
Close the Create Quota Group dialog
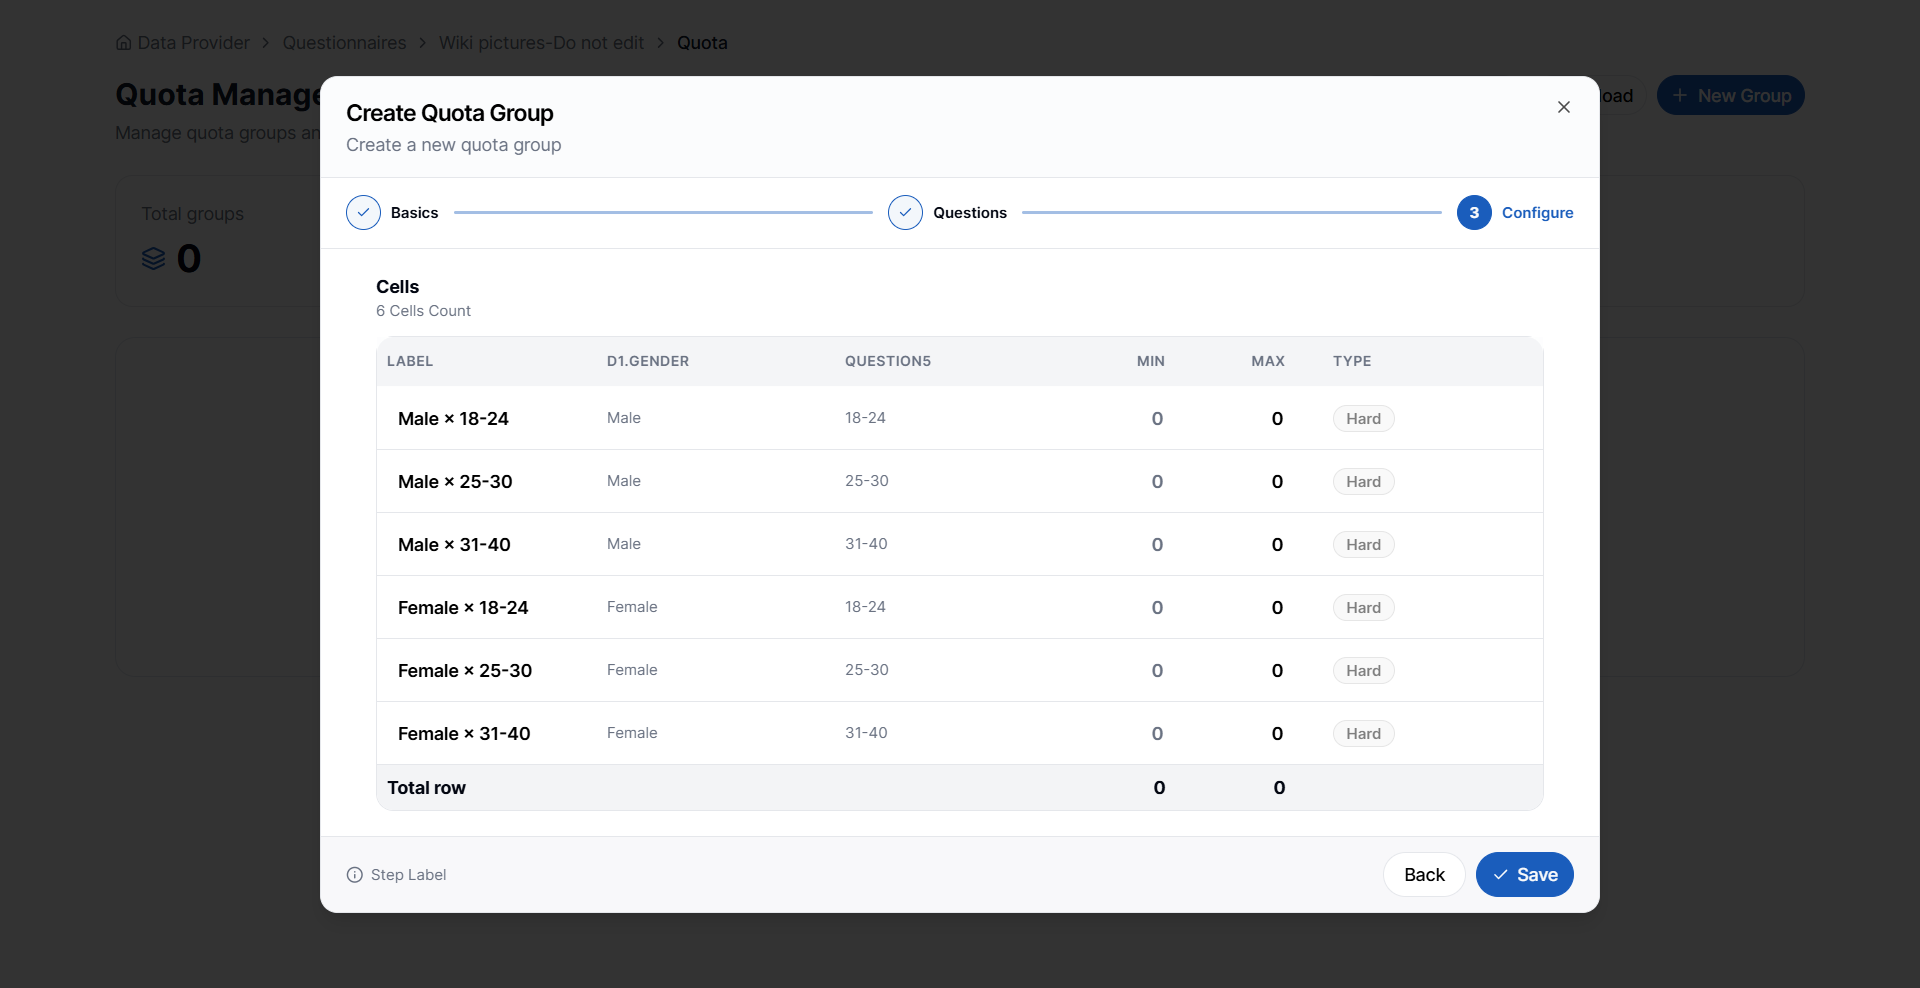point(1564,107)
